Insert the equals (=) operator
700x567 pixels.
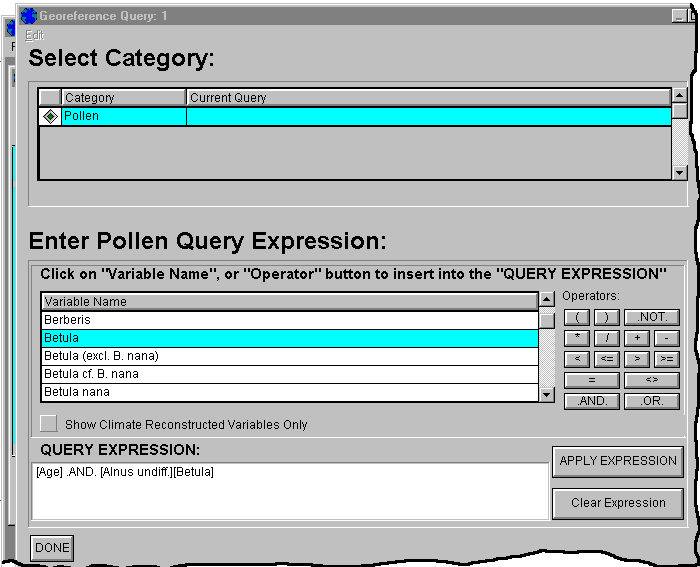(591, 380)
